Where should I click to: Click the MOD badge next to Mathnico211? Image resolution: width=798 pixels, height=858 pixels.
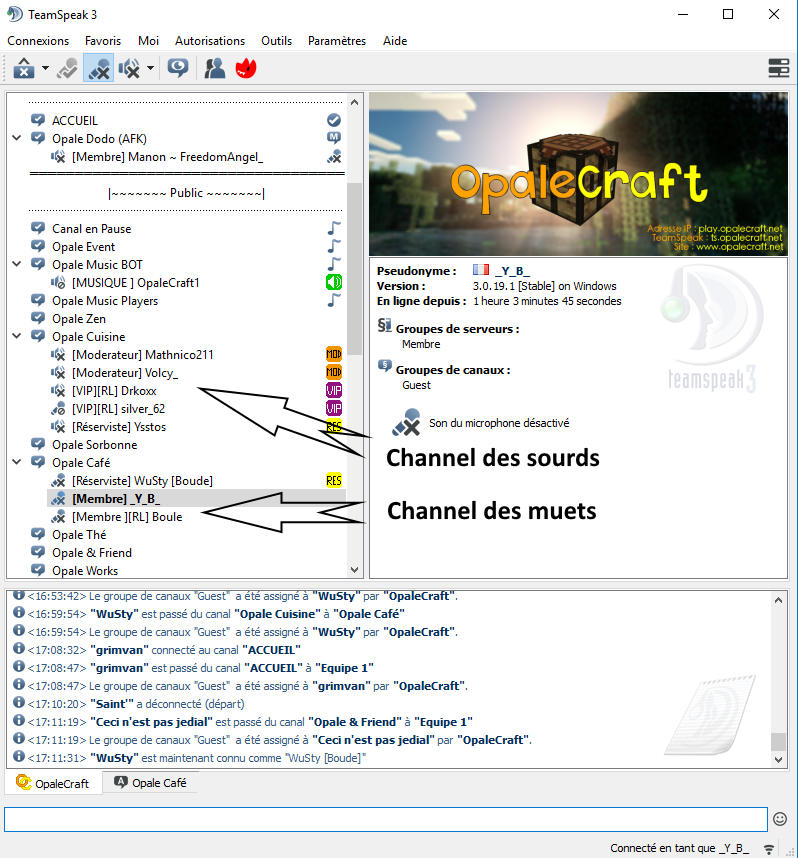point(334,355)
